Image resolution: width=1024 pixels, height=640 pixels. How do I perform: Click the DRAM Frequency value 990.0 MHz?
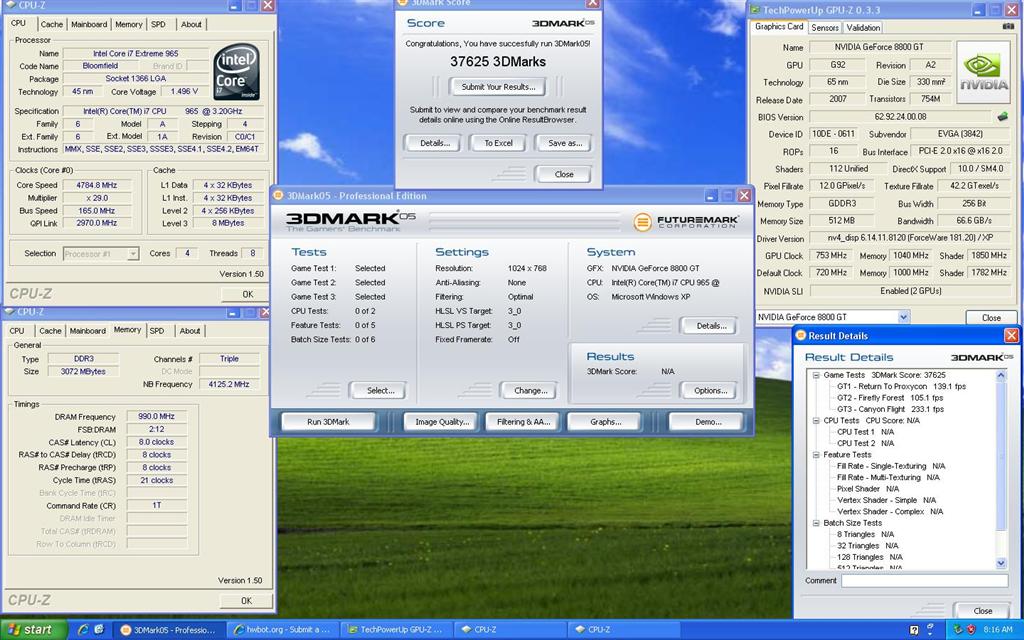pyautogui.click(x=157, y=416)
